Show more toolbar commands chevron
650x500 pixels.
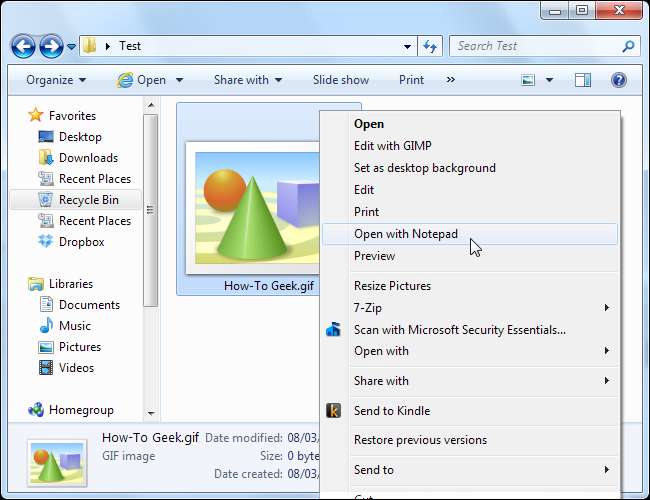[451, 80]
